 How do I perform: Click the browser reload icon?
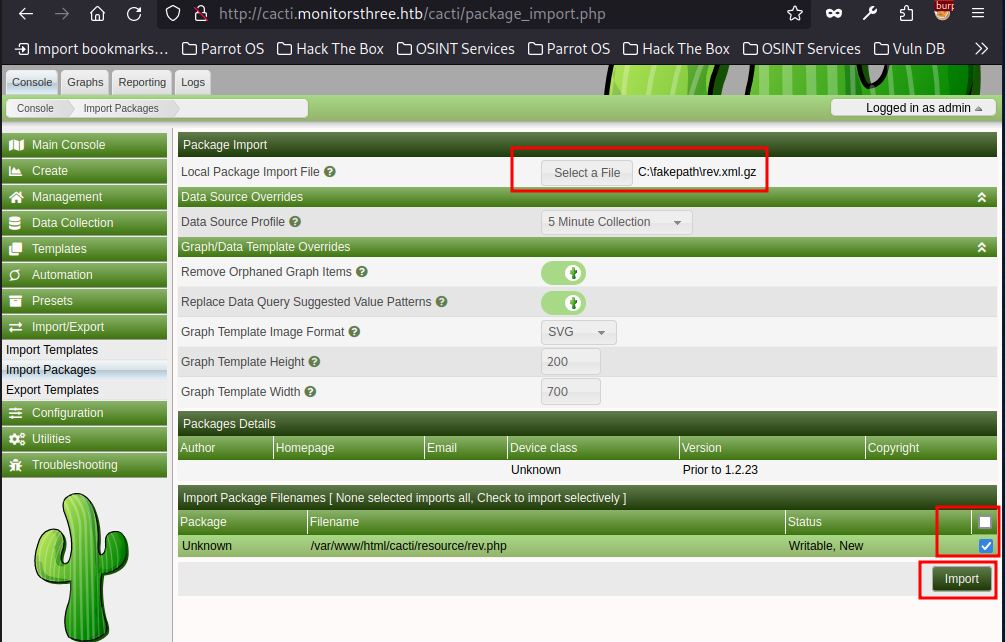pos(133,14)
